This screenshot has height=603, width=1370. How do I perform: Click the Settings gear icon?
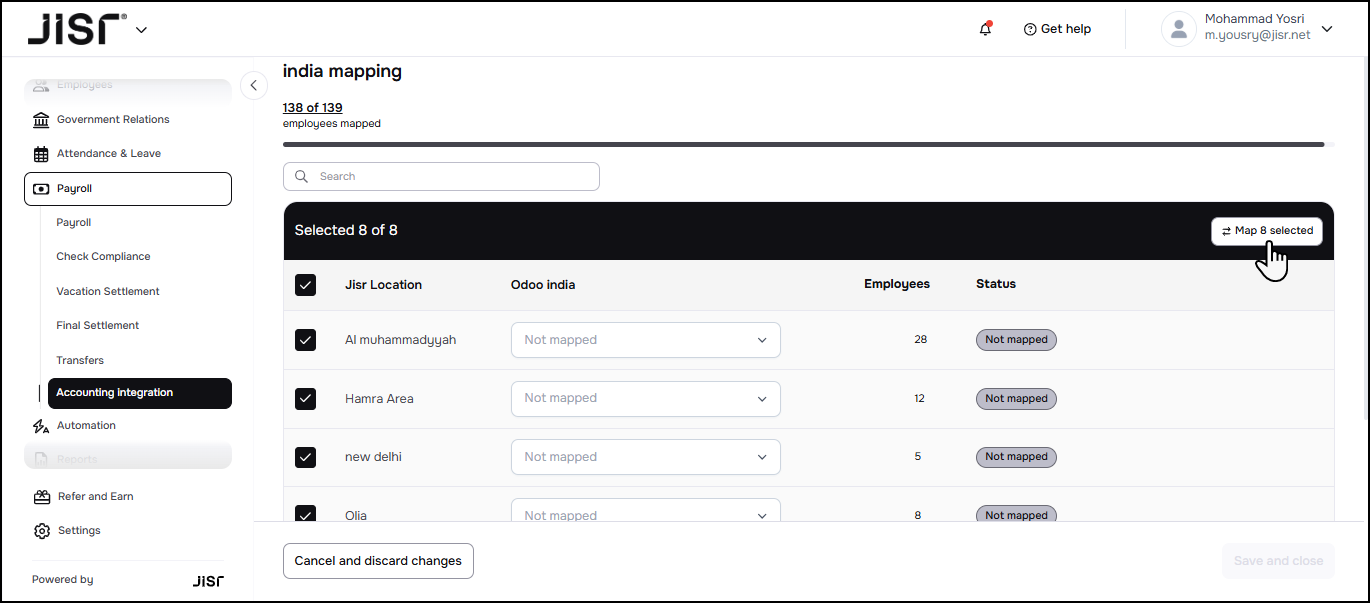click(x=41, y=531)
